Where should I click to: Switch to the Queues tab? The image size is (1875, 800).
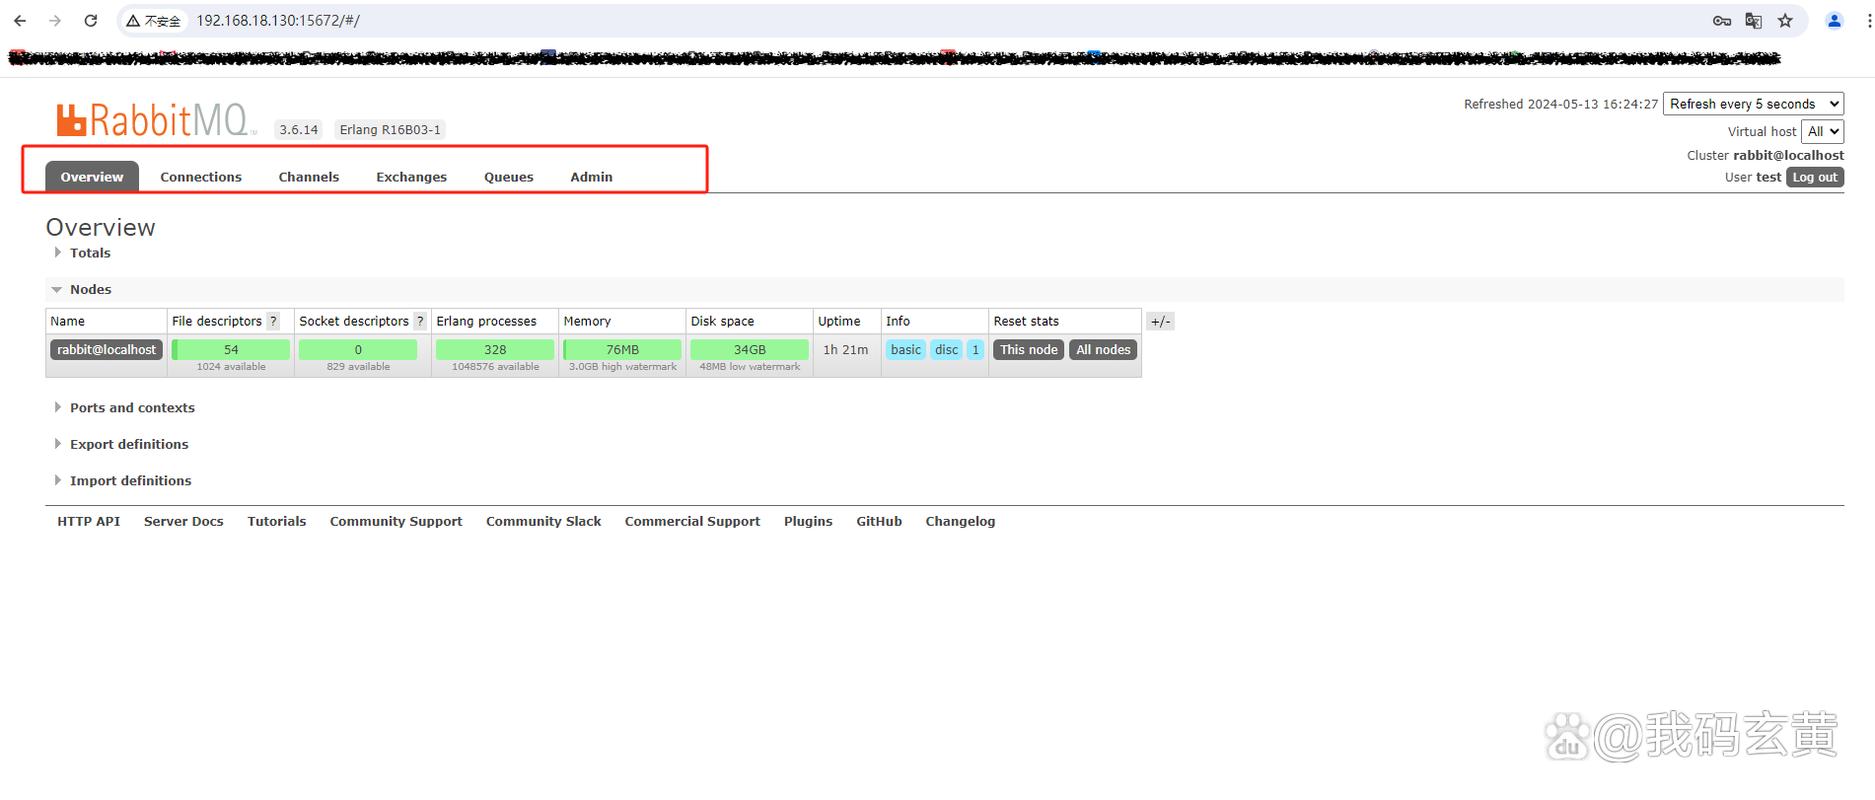click(x=509, y=177)
